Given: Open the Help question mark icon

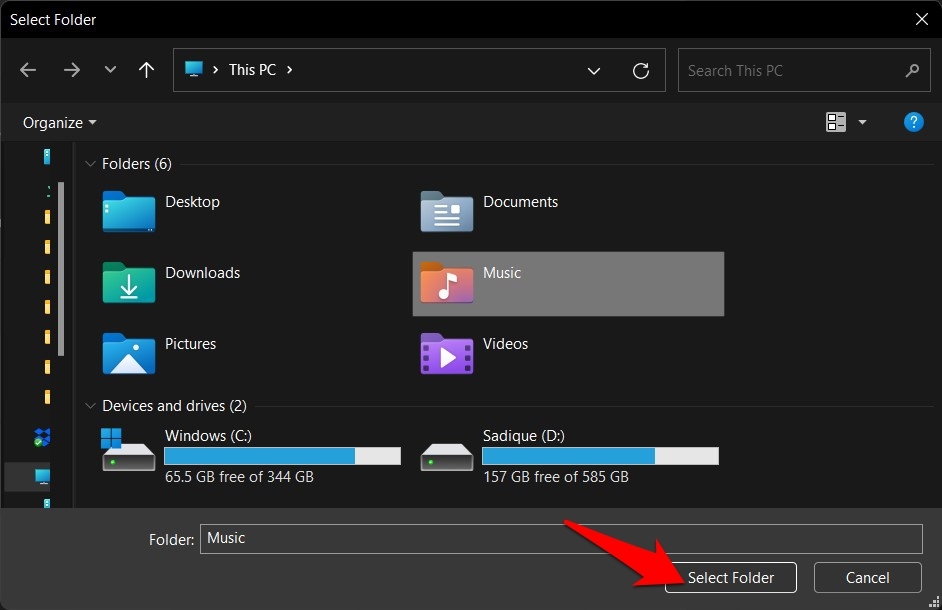Looking at the screenshot, I should (913, 122).
